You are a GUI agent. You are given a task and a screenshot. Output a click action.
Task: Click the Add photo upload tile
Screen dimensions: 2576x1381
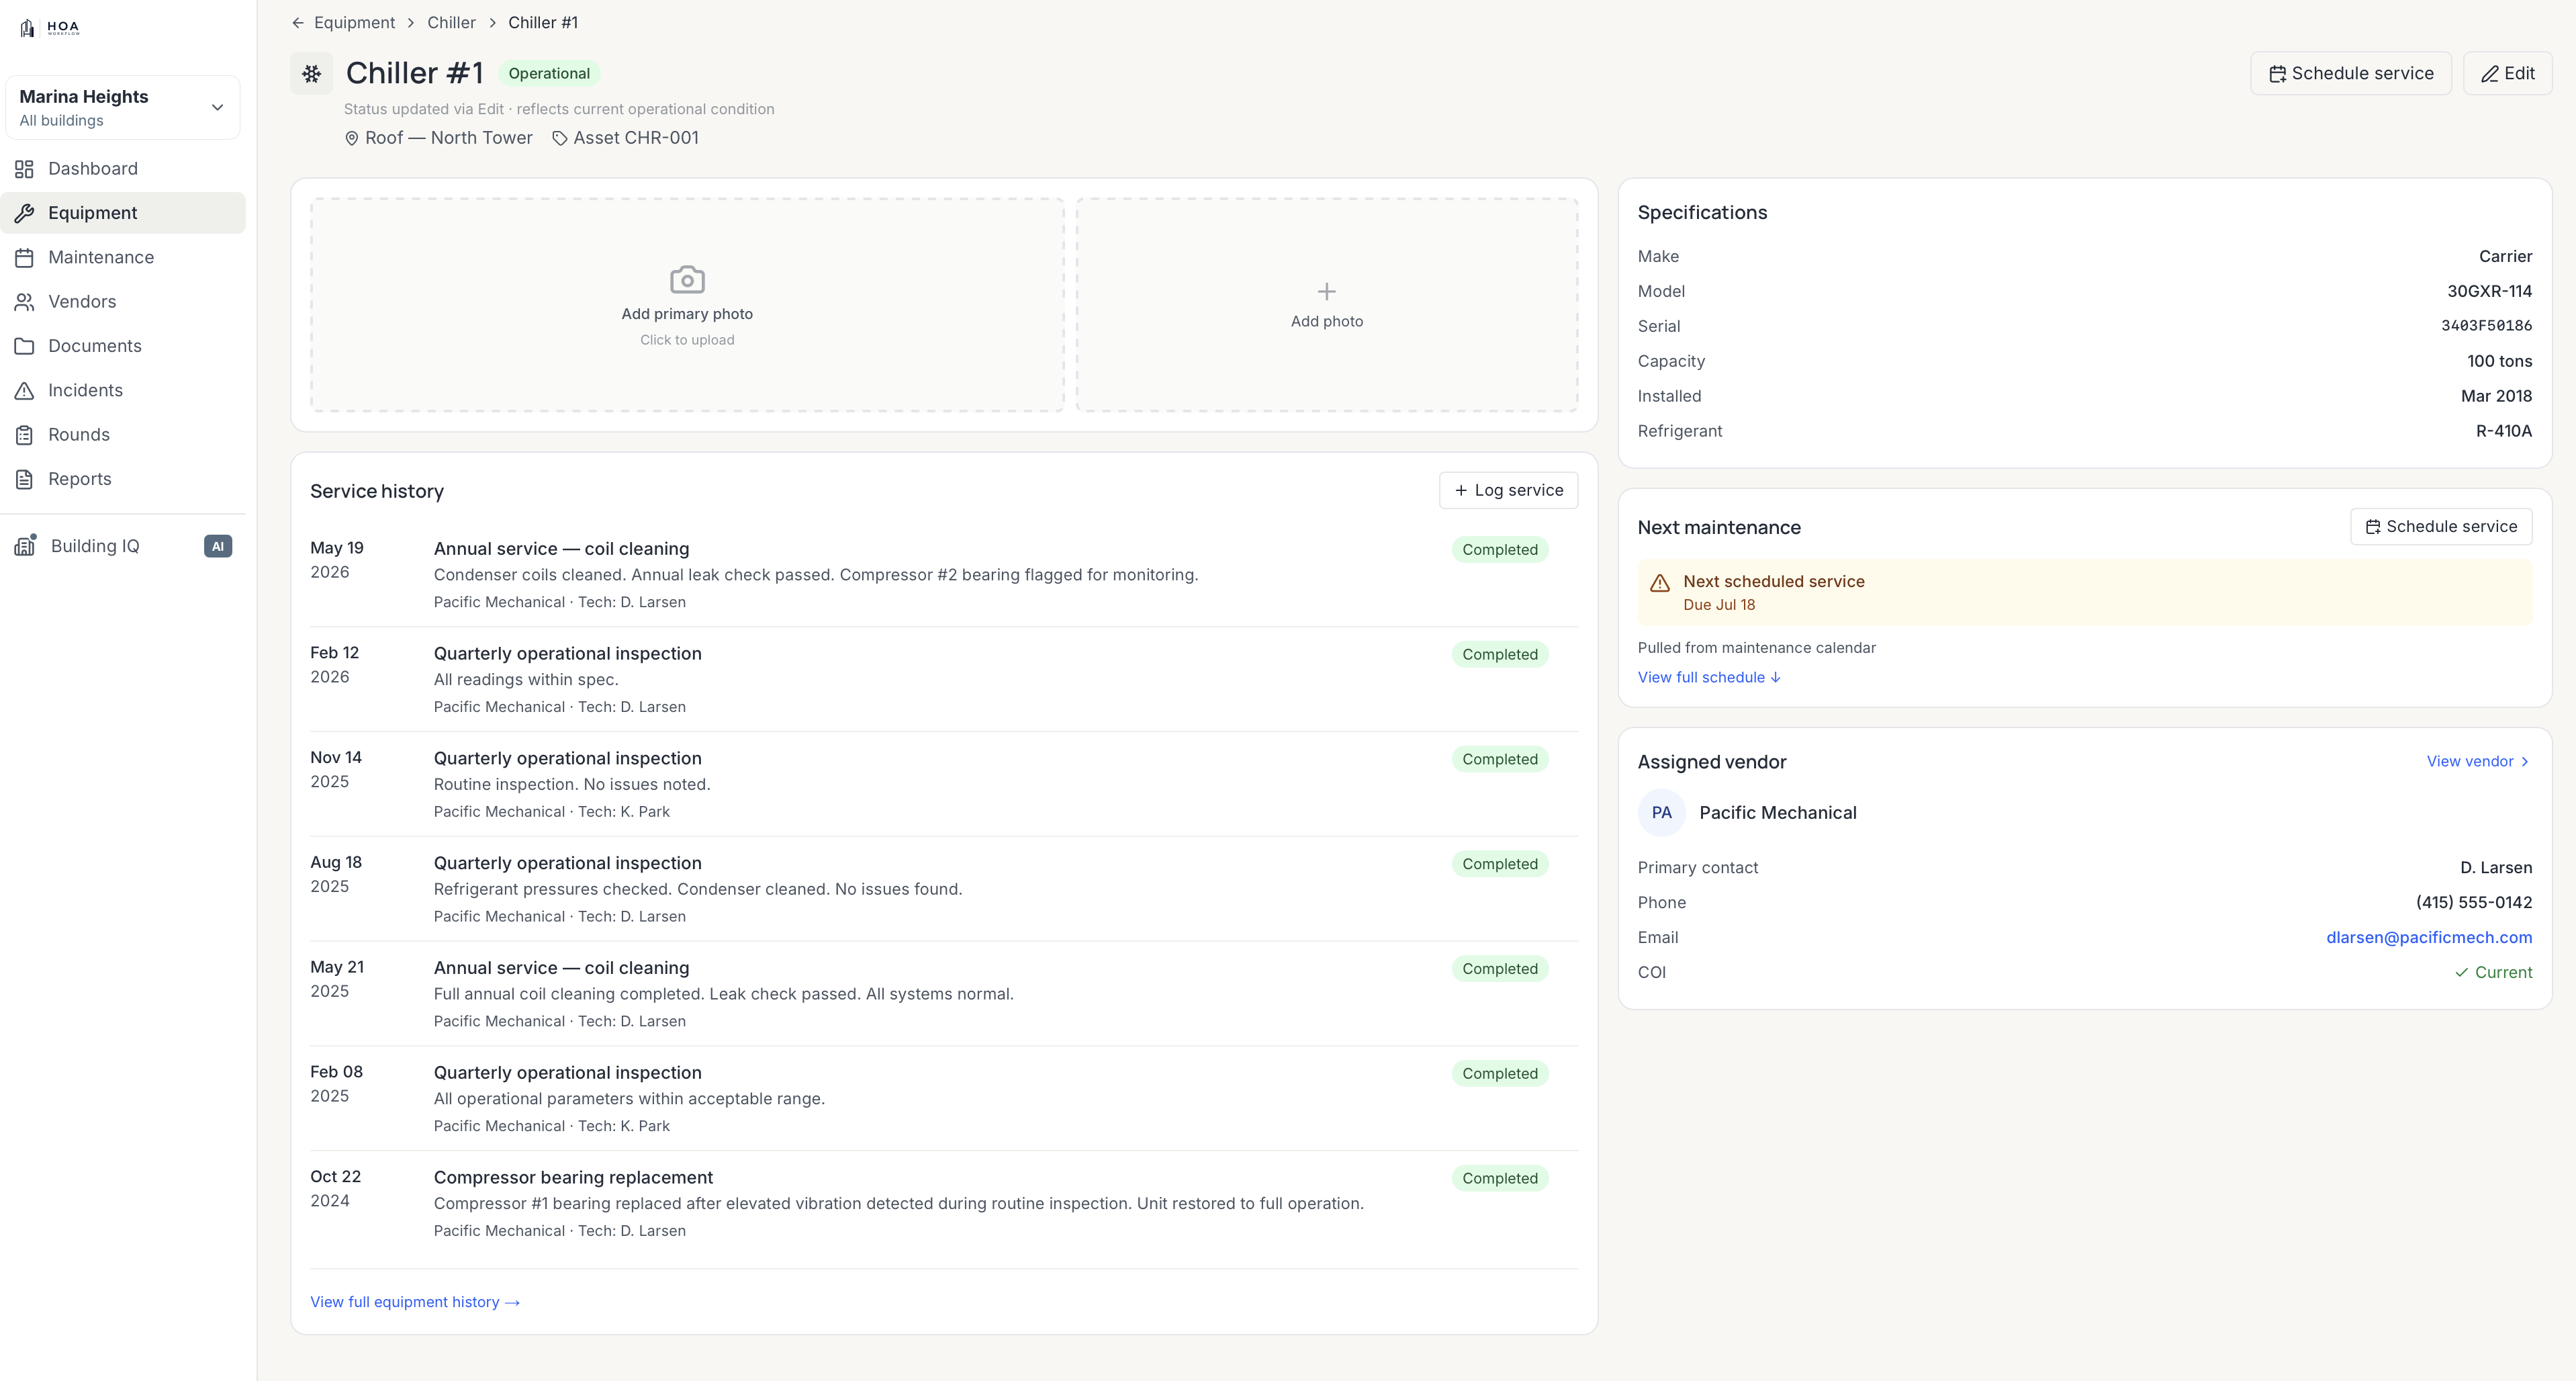pos(1327,304)
